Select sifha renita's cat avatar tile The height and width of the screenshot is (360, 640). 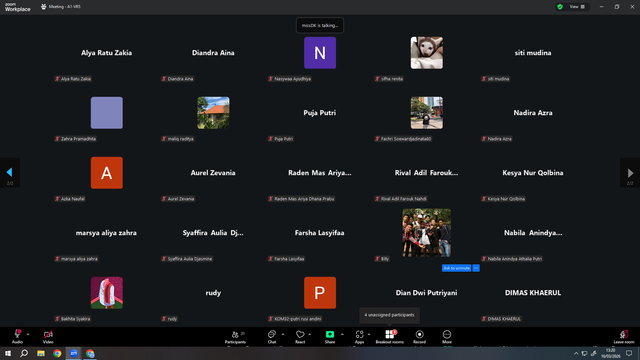(x=427, y=53)
